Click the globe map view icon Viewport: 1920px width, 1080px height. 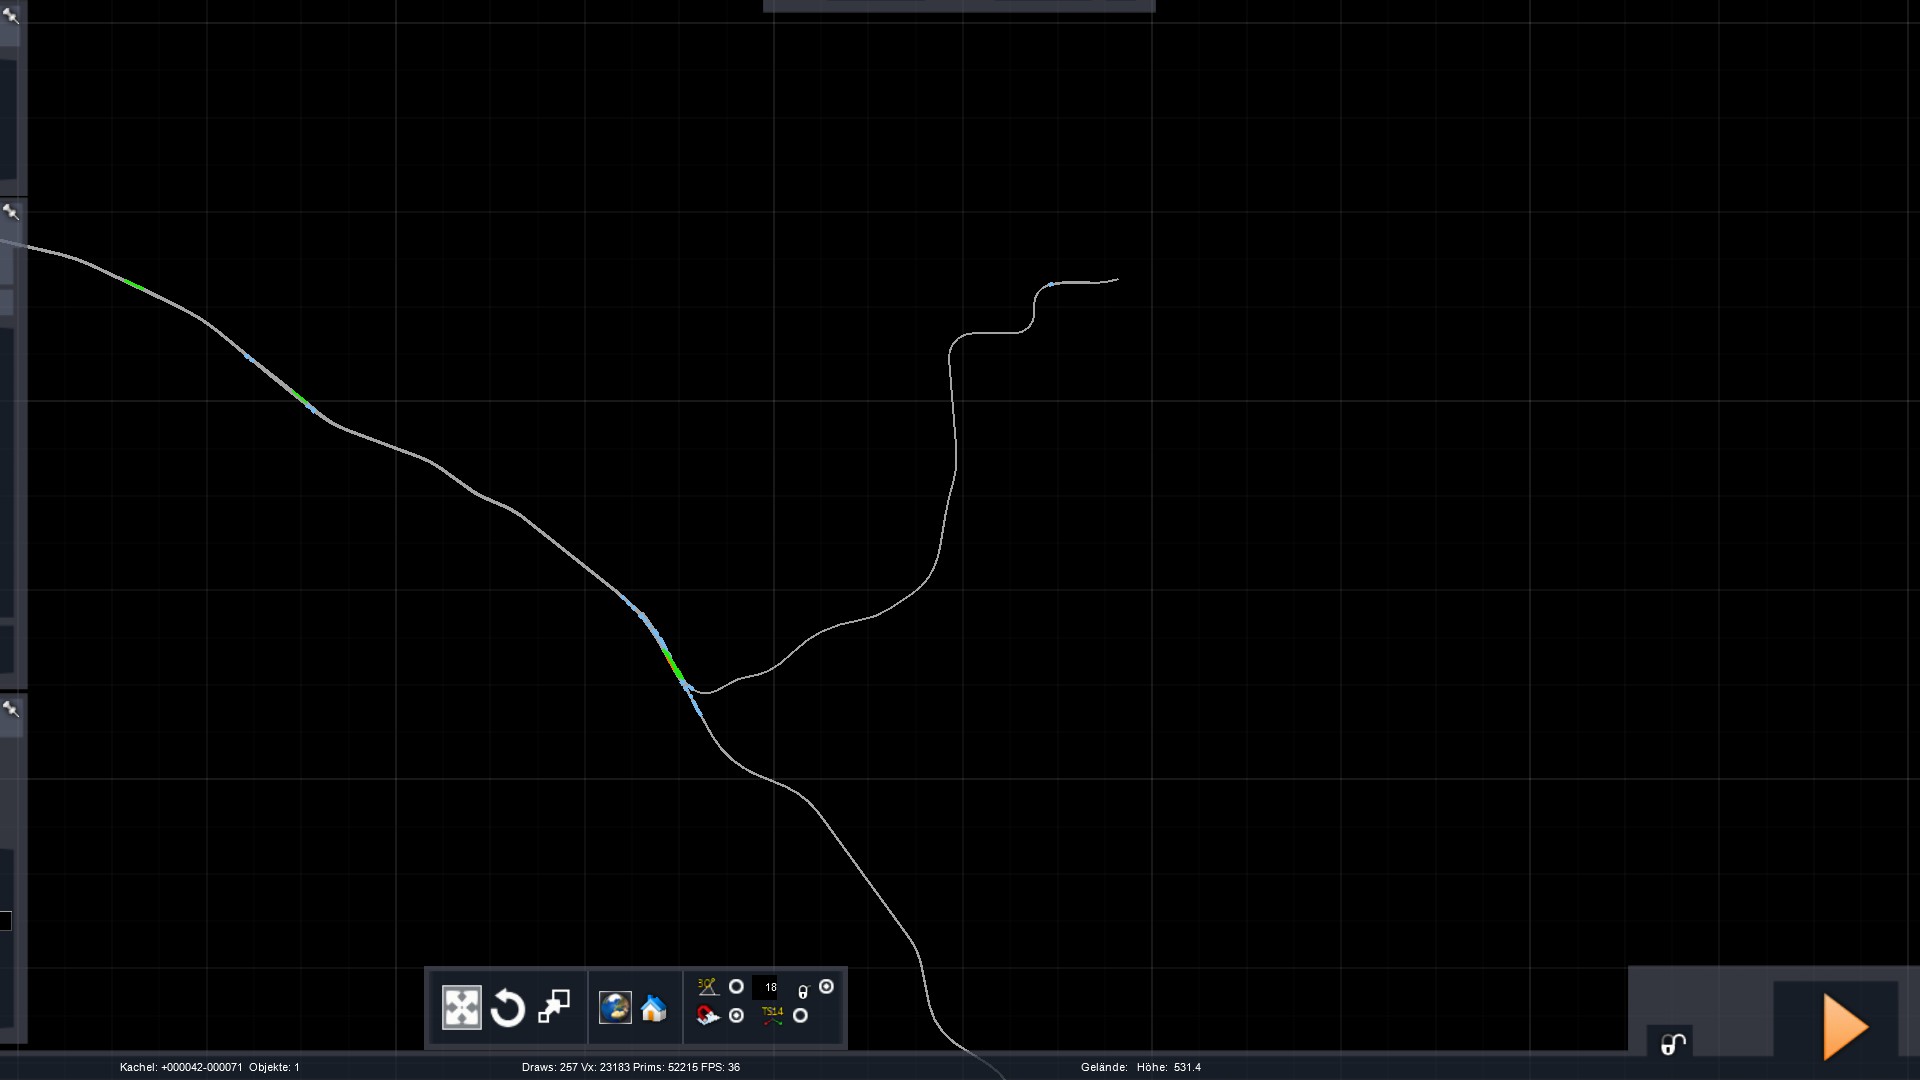[615, 1008]
